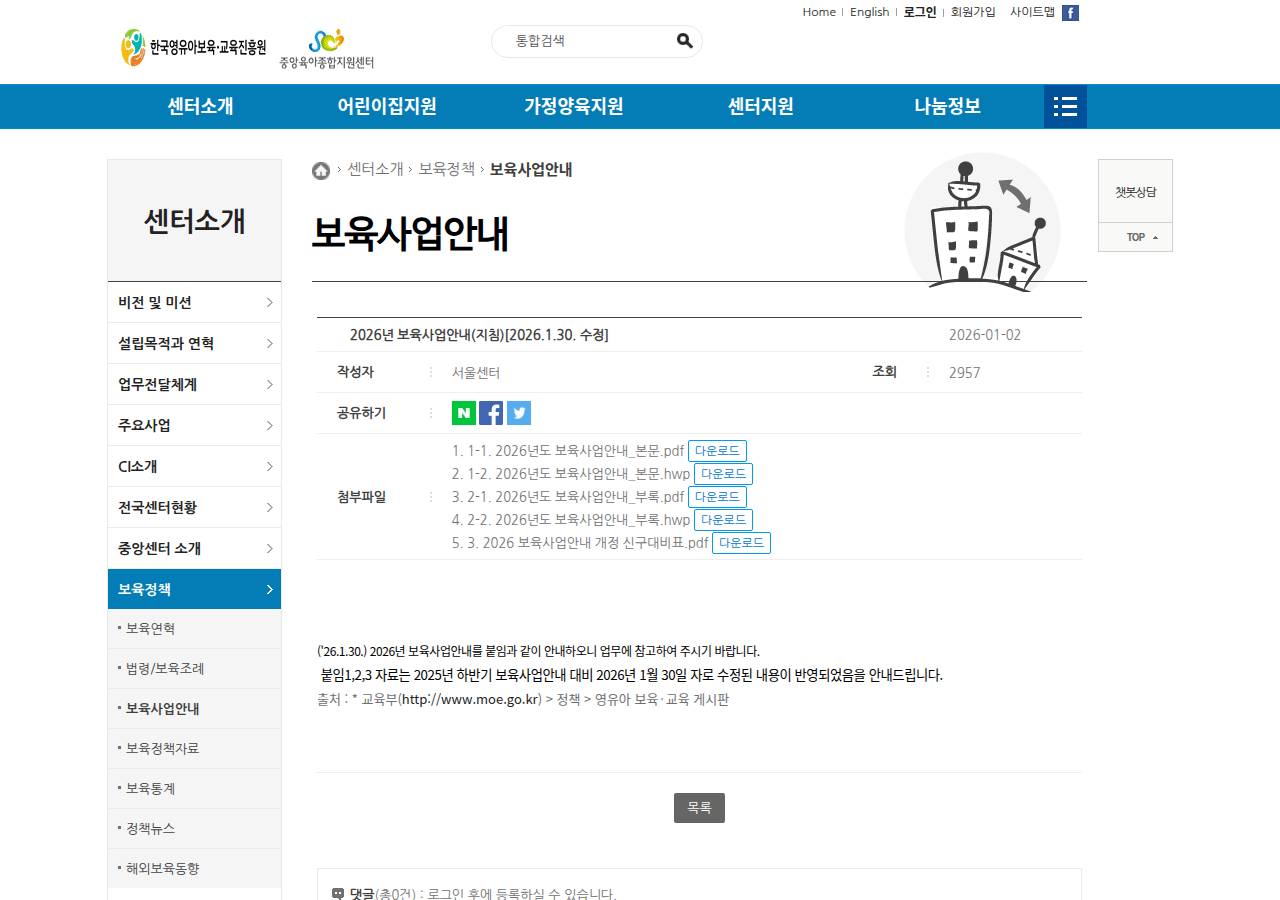Open 보육연혁 submenu item
This screenshot has width=1280, height=900.
[194, 628]
